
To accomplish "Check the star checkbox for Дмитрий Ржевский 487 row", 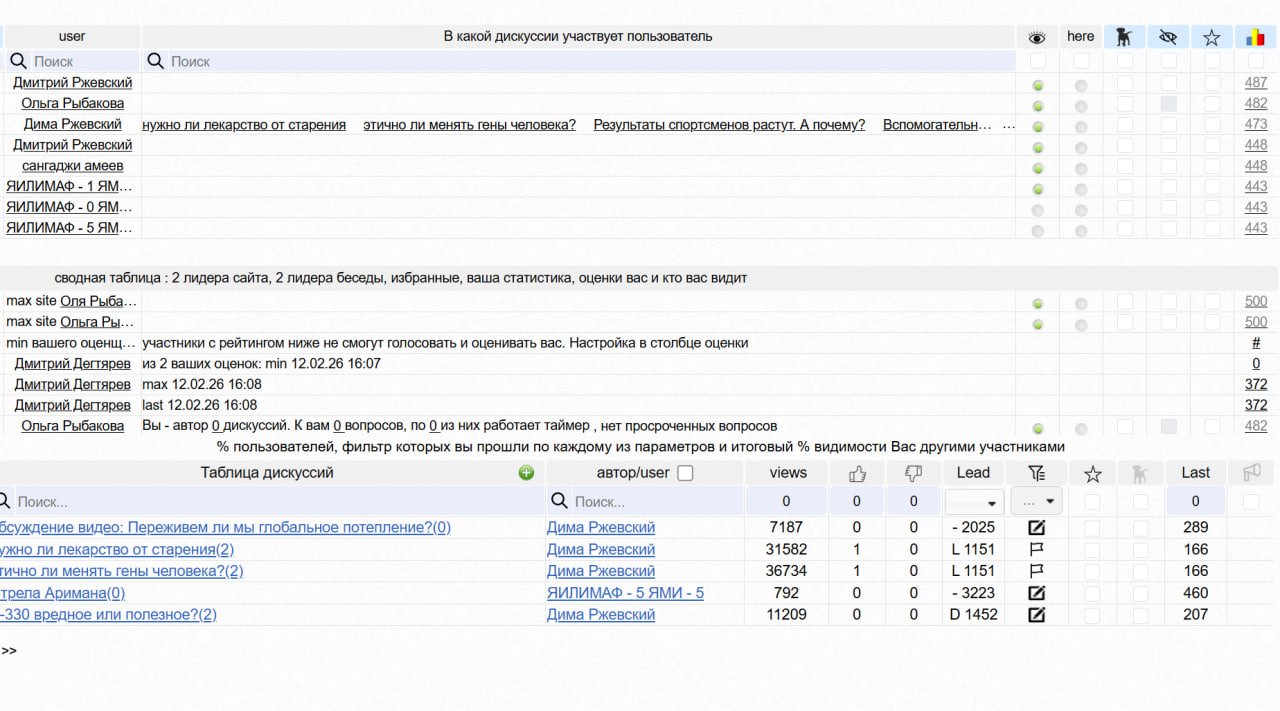I will [x=1211, y=83].
